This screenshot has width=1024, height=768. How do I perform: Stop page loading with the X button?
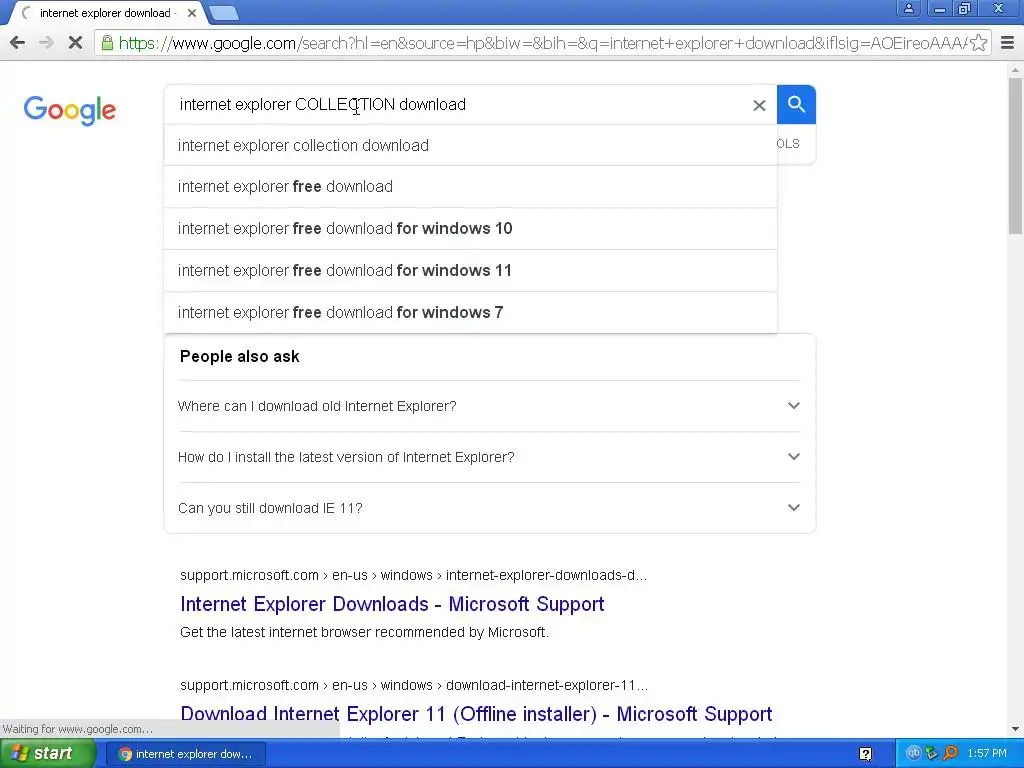[x=75, y=43]
